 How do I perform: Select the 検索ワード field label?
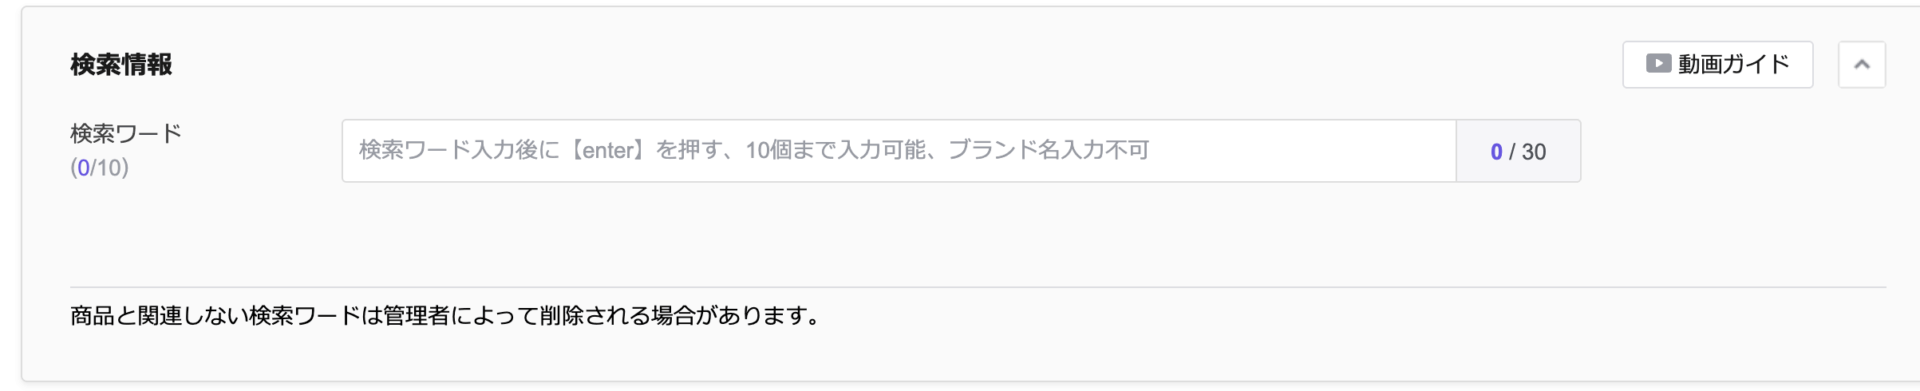(x=126, y=133)
